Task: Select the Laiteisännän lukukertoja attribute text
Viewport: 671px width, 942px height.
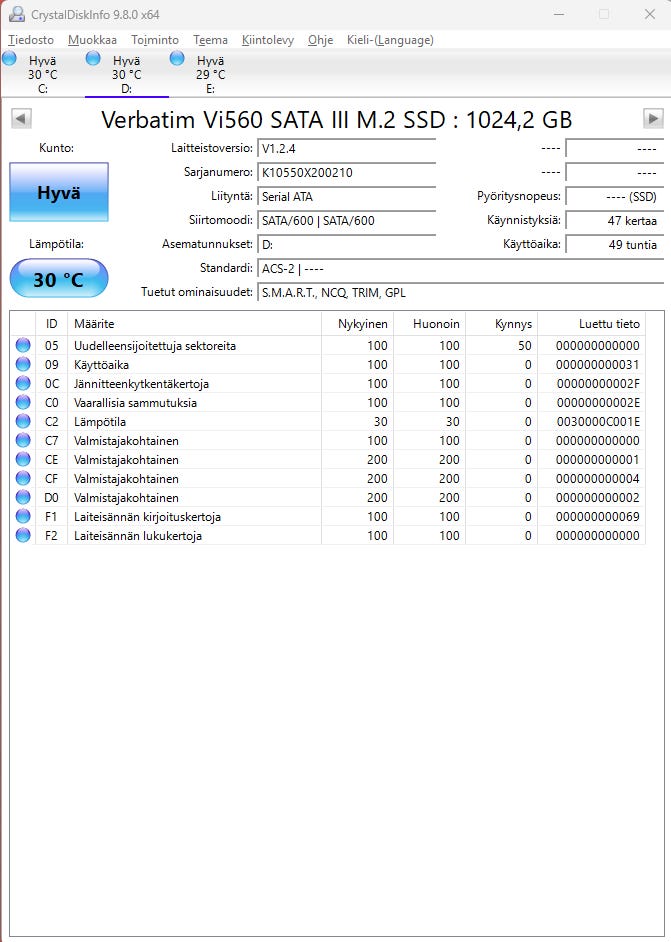Action: pyautogui.click(x=138, y=535)
